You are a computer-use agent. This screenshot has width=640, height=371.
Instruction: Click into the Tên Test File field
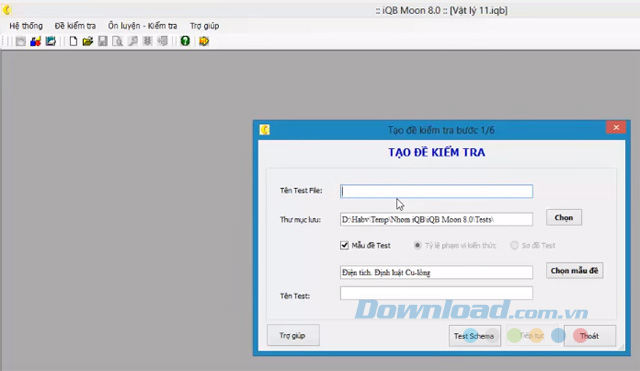(x=436, y=191)
